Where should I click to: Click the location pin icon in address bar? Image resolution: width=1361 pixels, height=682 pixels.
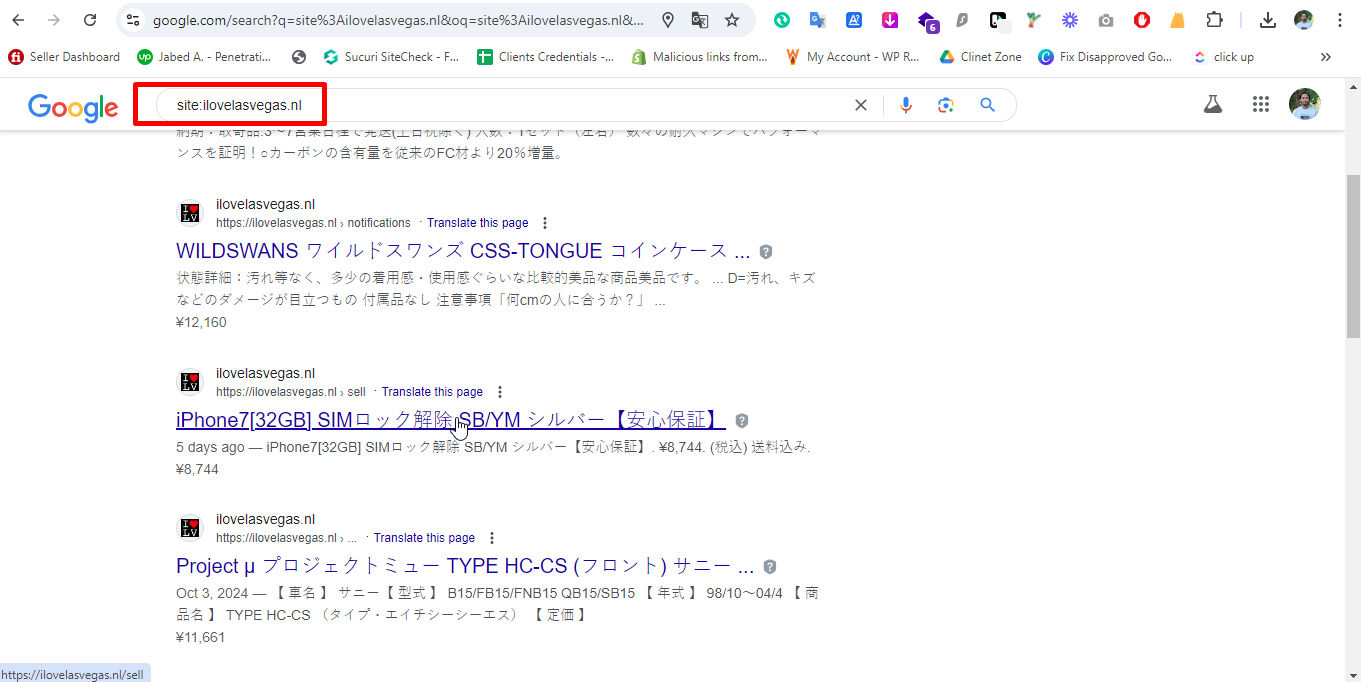coord(668,20)
